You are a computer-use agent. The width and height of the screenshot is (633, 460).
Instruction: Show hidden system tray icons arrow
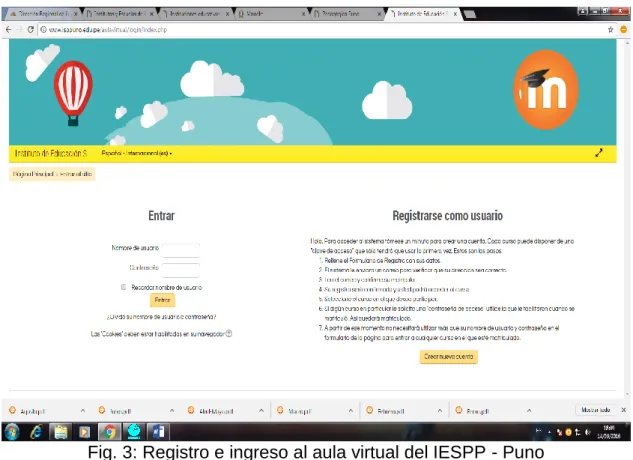point(549,432)
